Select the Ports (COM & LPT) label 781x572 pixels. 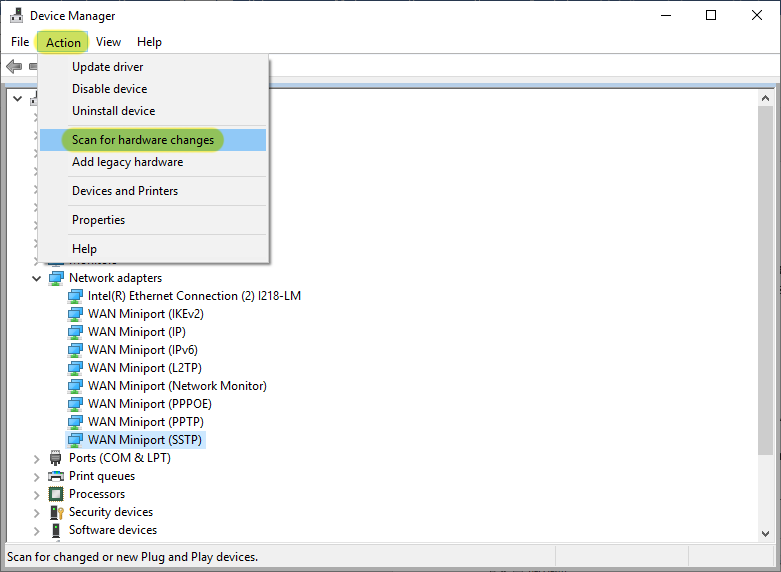tap(120, 458)
